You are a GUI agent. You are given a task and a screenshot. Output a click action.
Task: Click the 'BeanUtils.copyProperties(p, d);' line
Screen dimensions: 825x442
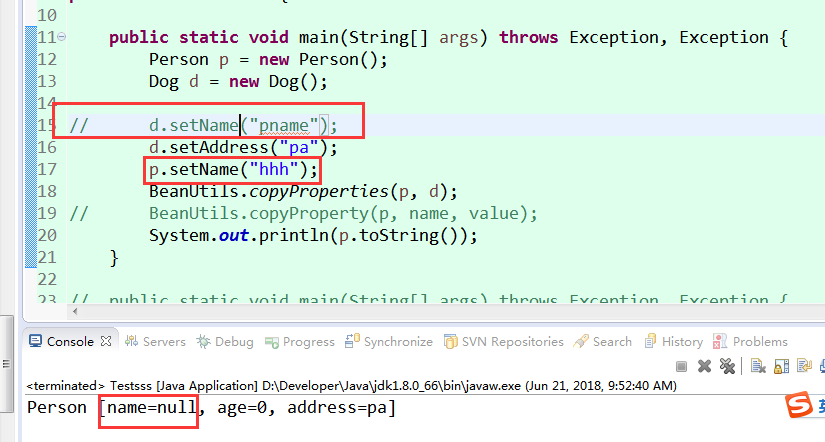[303, 192]
